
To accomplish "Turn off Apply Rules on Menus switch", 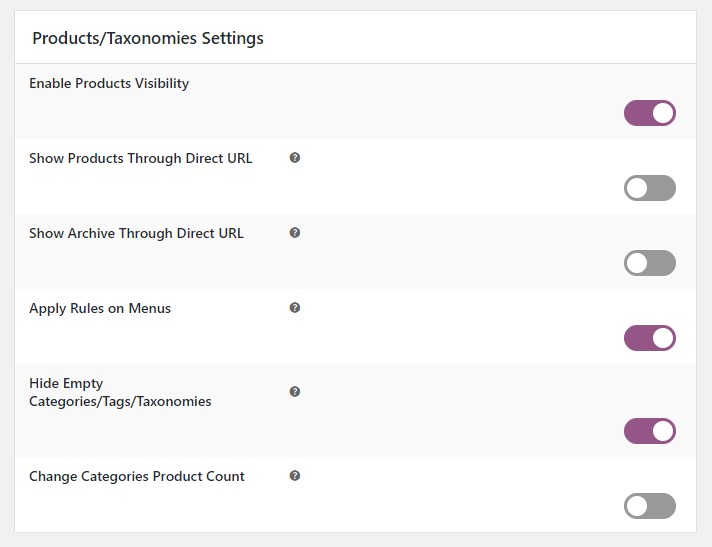I will (x=650, y=338).
